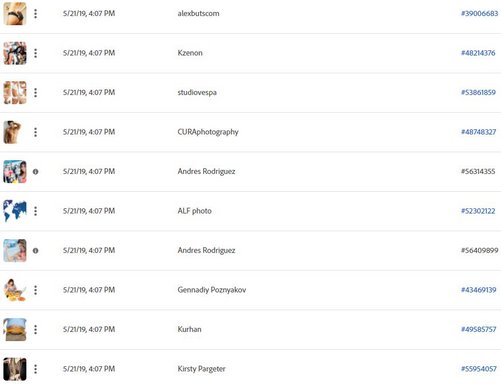This screenshot has width=501, height=384.
Task: Open the three-dot menu for studiovespa row
Action: point(35,93)
